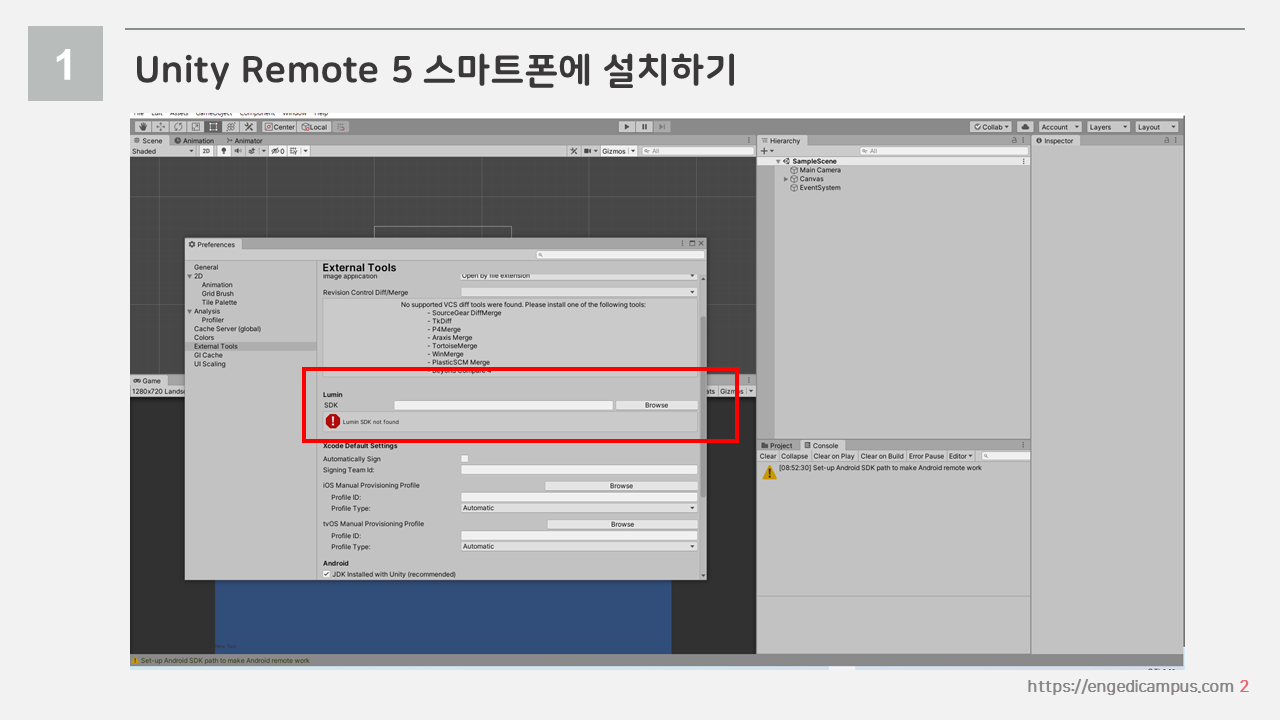Open the Layout dropdown
The image size is (1280, 720).
(x=1156, y=127)
